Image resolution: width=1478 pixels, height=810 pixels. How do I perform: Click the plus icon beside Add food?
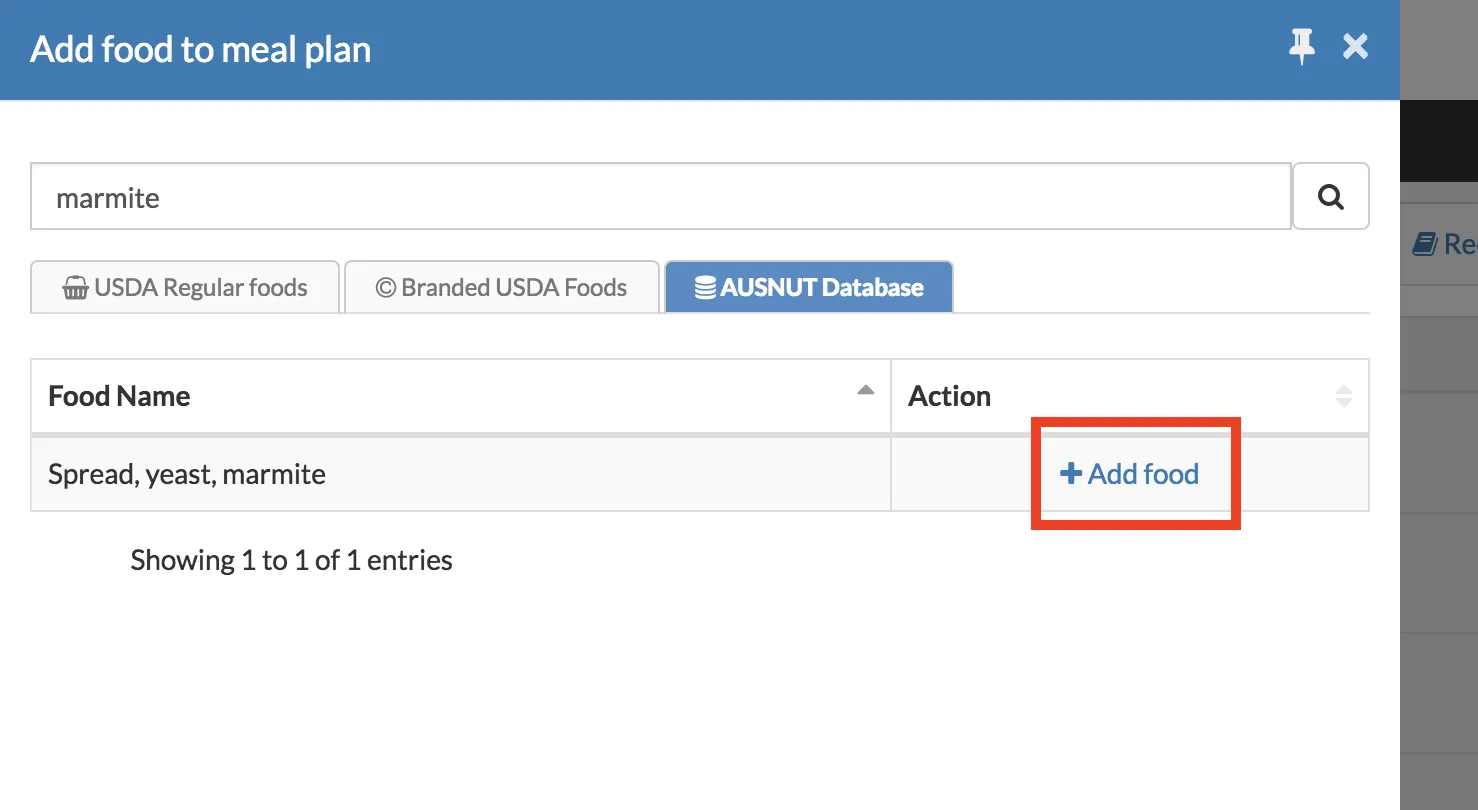coord(1071,473)
